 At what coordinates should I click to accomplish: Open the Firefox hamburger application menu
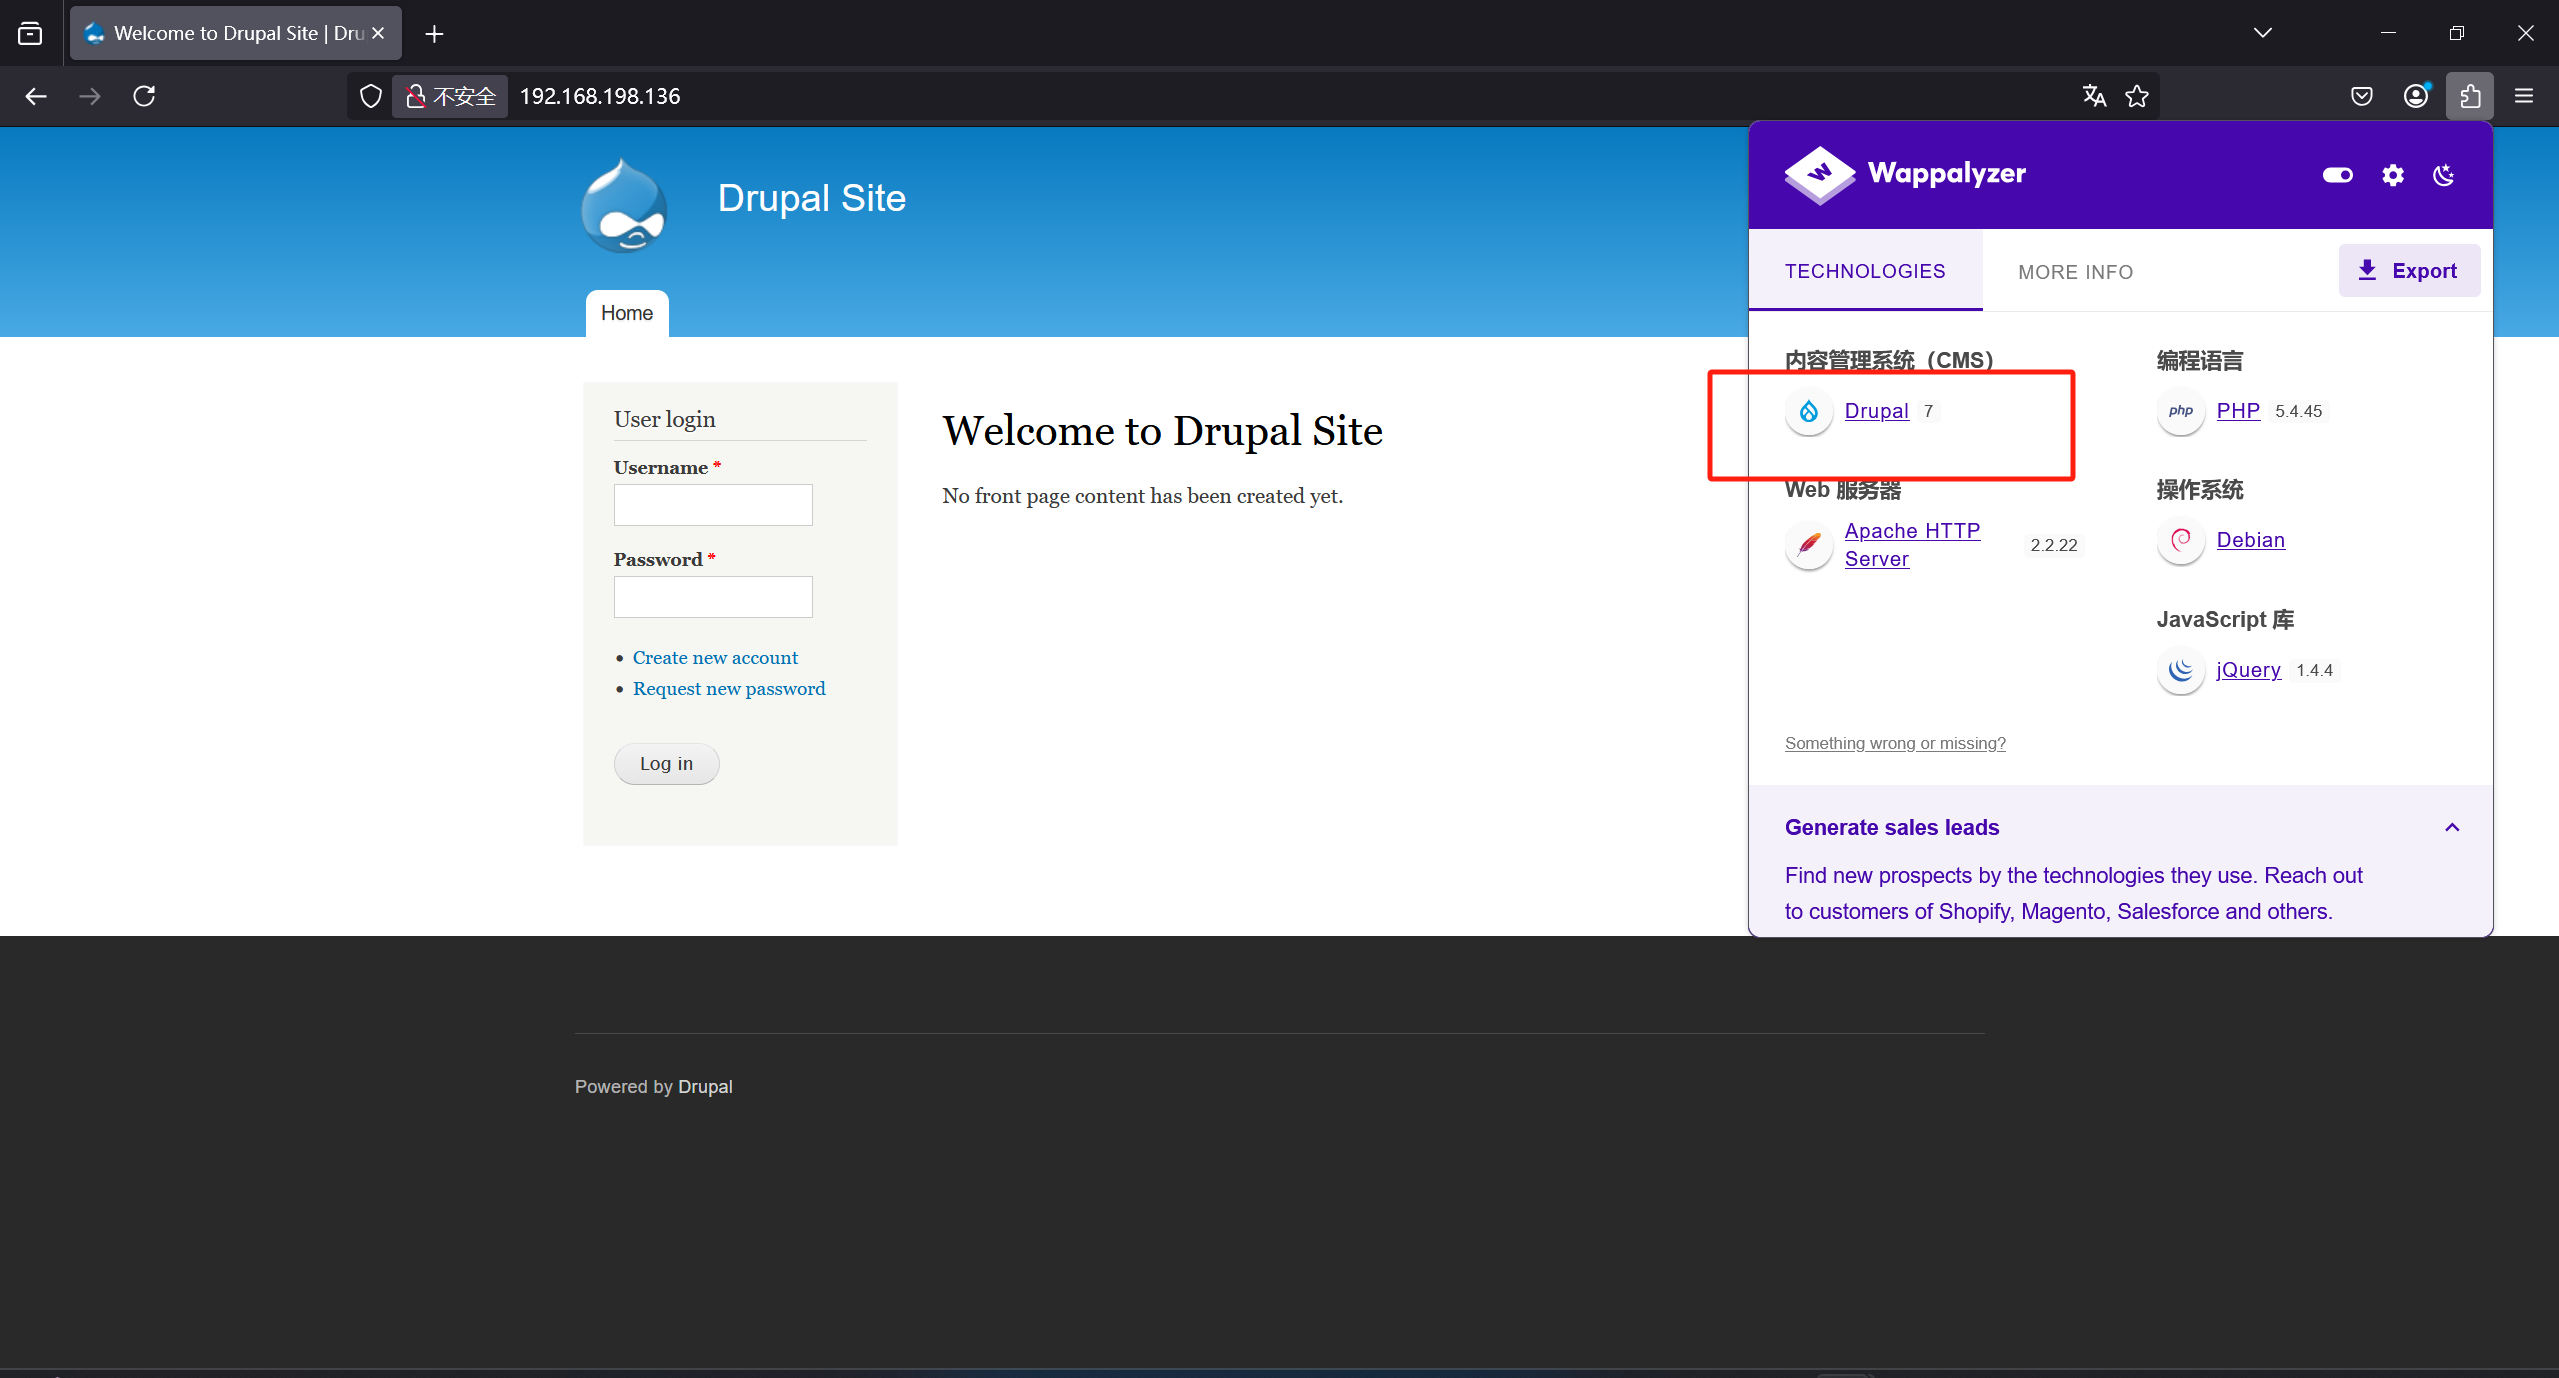(2523, 96)
